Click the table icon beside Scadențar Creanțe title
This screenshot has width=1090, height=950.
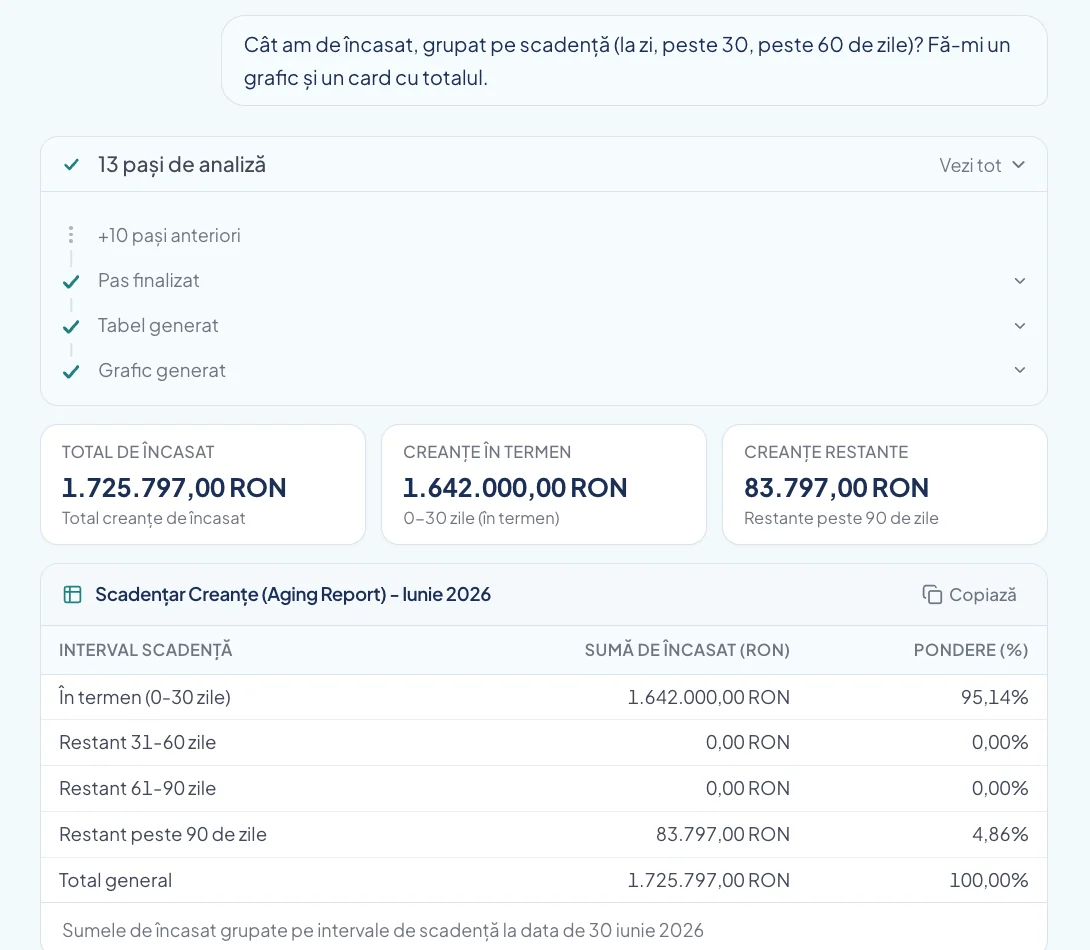[x=72, y=595]
